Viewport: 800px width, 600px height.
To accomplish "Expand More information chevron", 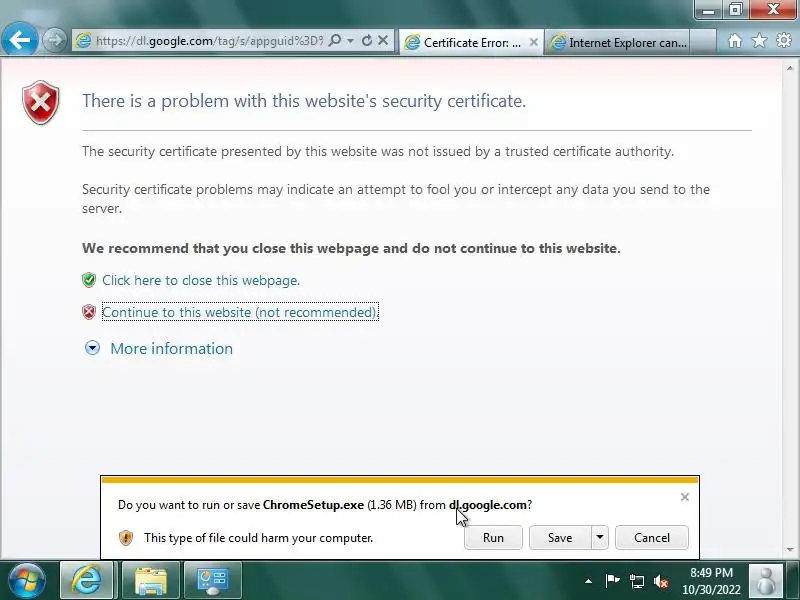I will pyautogui.click(x=92, y=348).
